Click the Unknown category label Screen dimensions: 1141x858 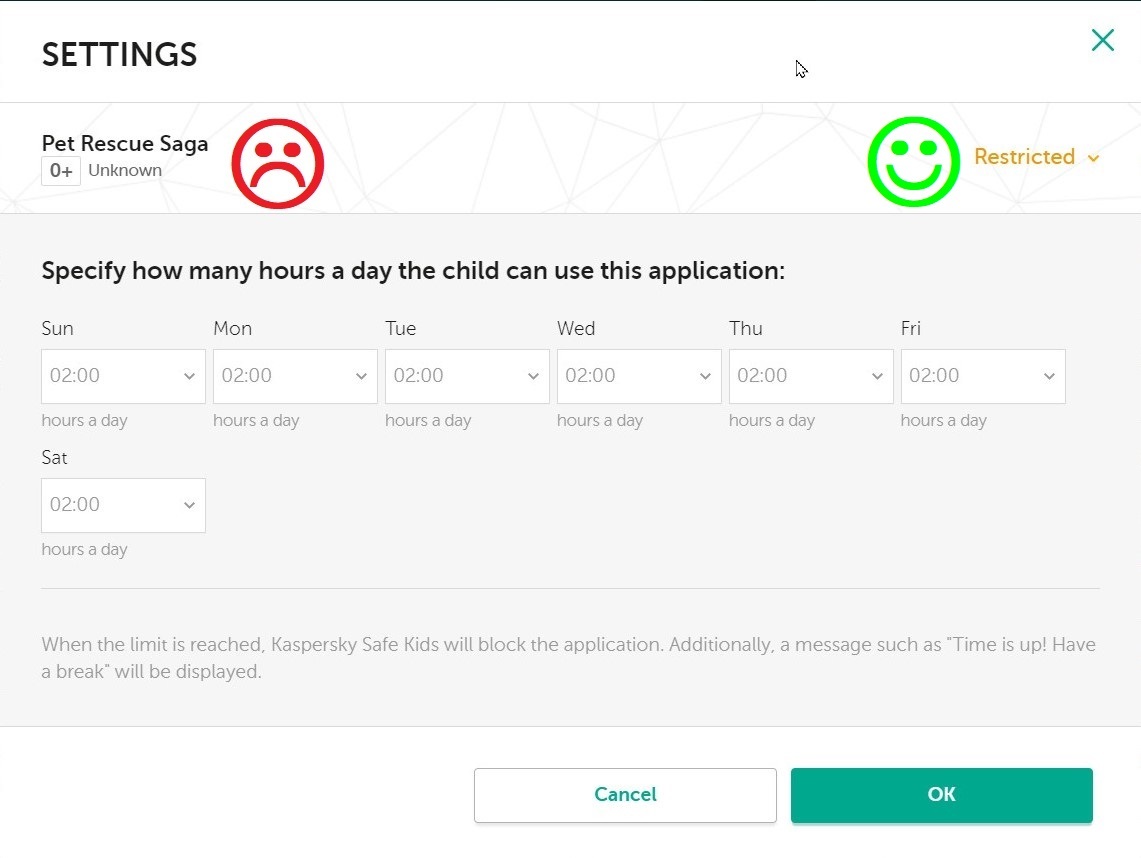125,171
